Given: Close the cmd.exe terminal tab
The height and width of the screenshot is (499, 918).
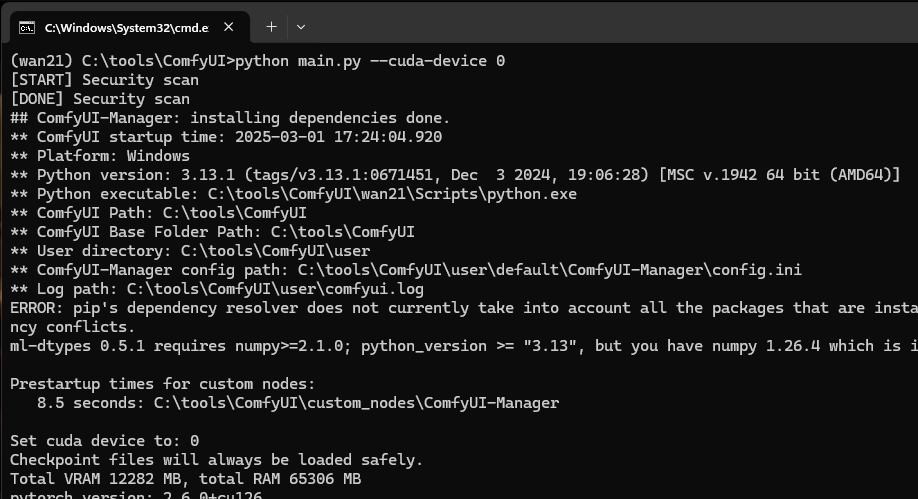Looking at the screenshot, I should pyautogui.click(x=230, y=27).
